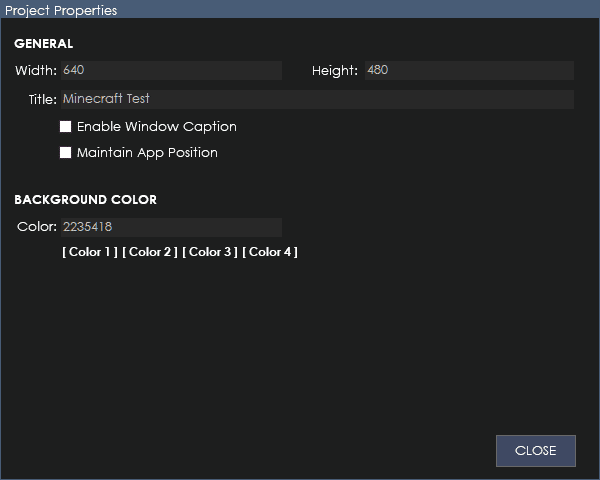The height and width of the screenshot is (480, 600).
Task: Click the Width input field
Action: pyautogui.click(x=171, y=70)
